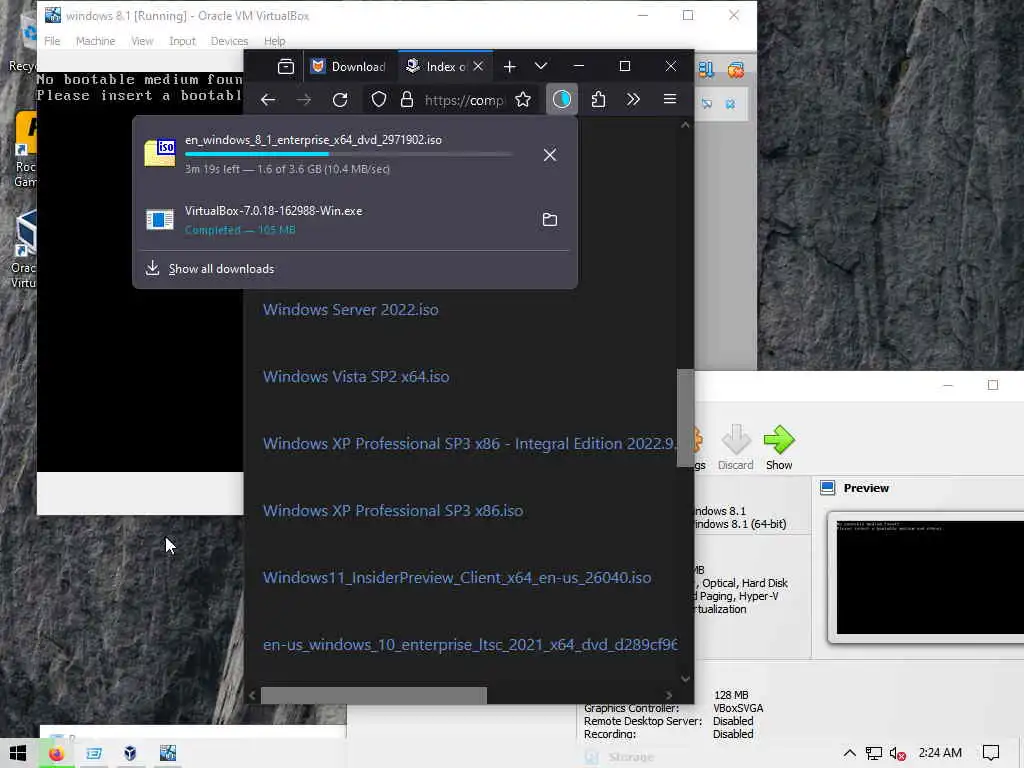
Task: Open the Firefox downloads panel button
Action: click(562, 100)
